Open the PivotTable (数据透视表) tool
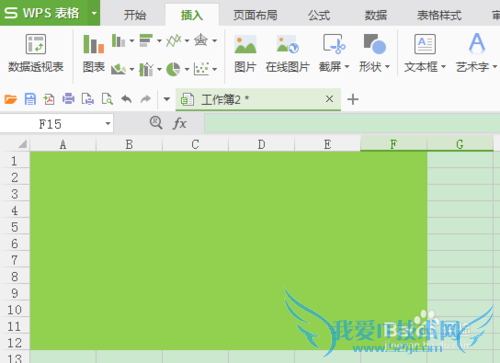Viewport: 500px width, 363px height. click(36, 53)
